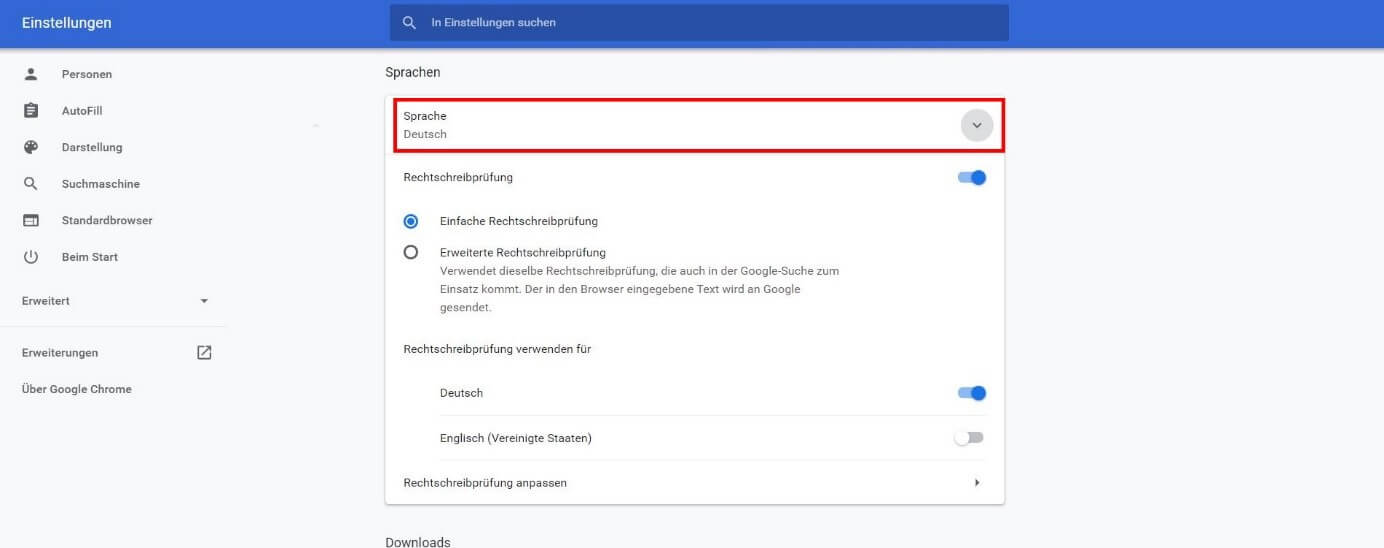Enable Englisch (Vereinigte Staaten) spell check toggle
The height and width of the screenshot is (548, 1384).
969,438
